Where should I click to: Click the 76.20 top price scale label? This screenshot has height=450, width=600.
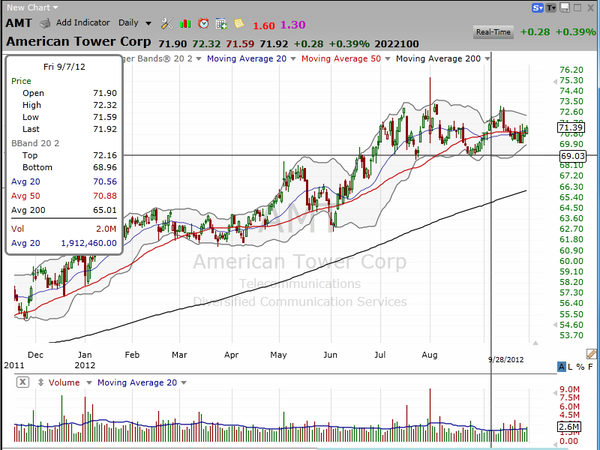(571, 70)
